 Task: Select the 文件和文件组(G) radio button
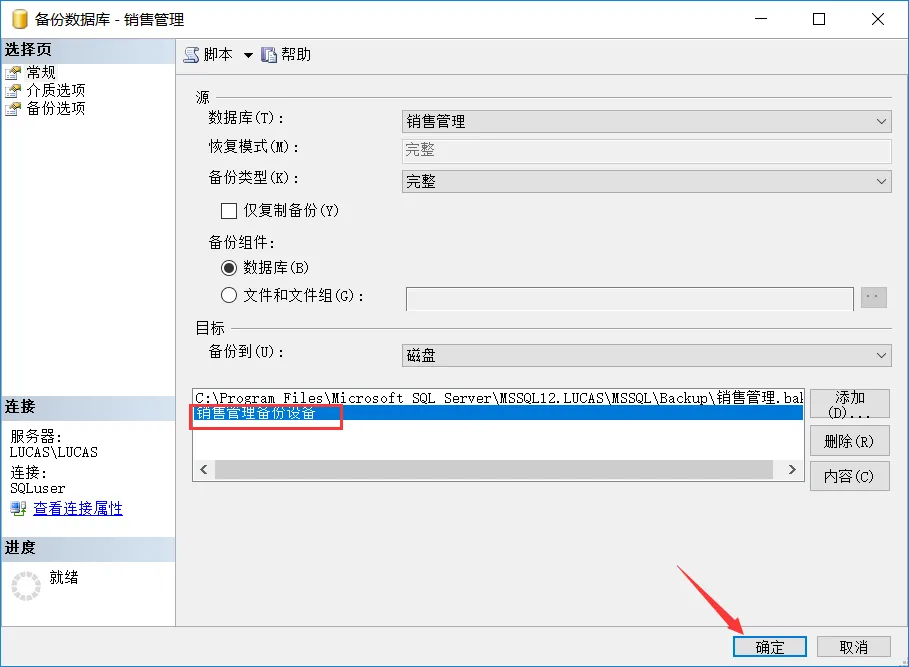click(229, 296)
